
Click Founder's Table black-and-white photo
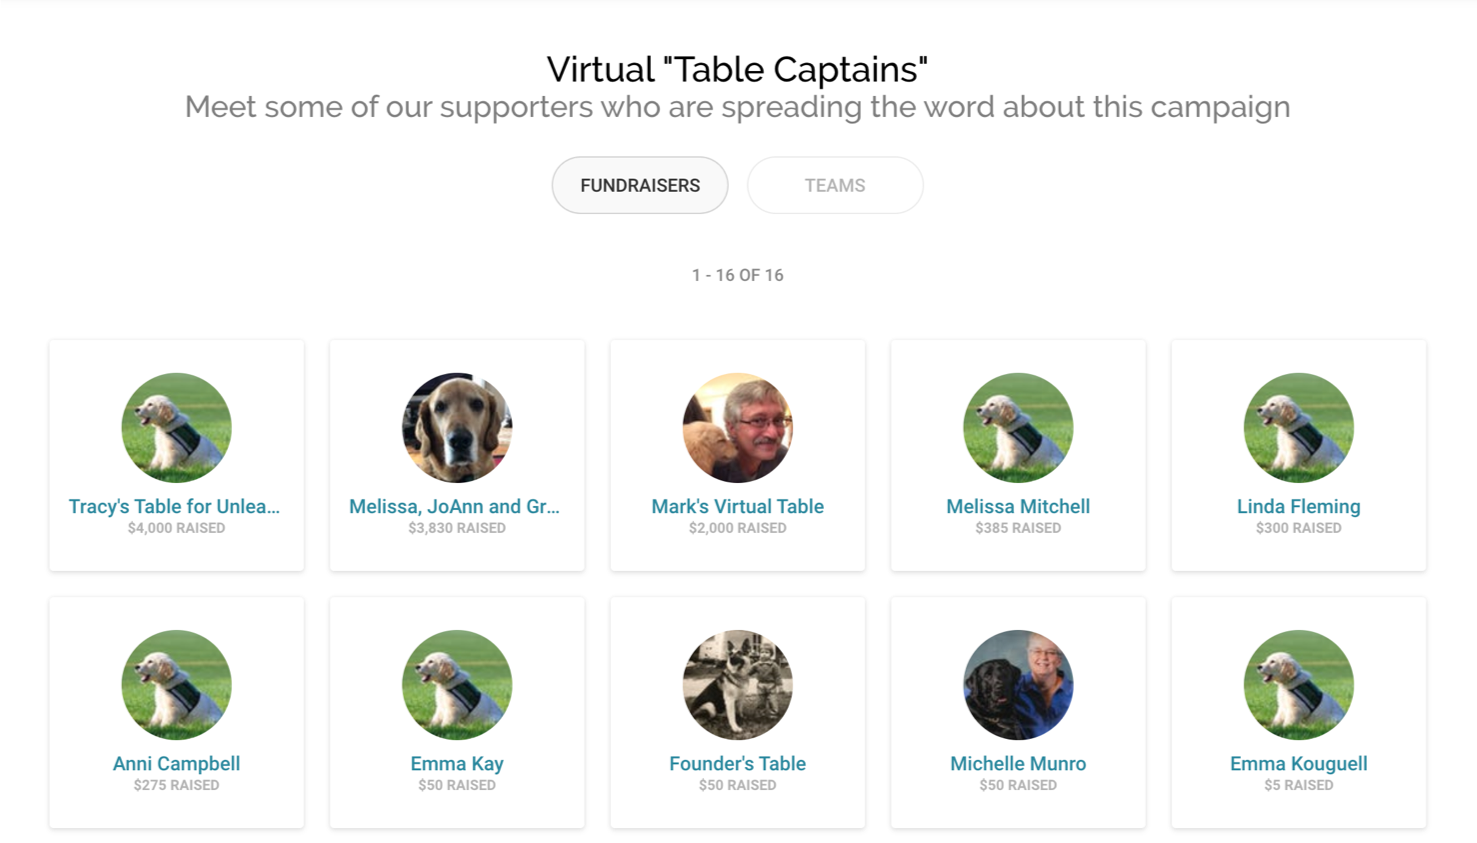pos(738,685)
